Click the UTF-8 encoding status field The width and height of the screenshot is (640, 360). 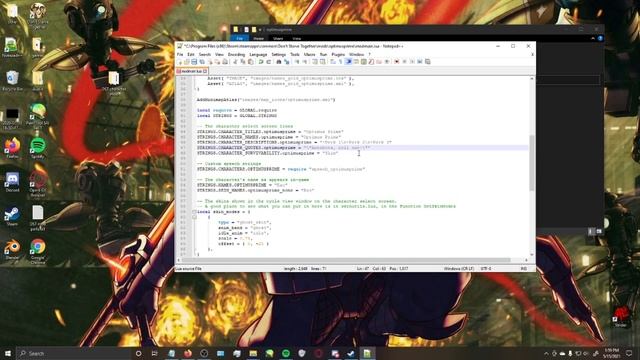tap(486, 269)
